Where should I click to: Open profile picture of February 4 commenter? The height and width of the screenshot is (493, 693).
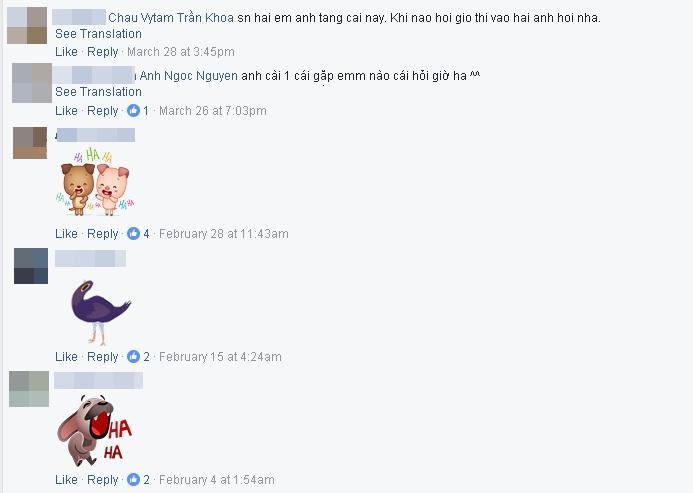29,389
